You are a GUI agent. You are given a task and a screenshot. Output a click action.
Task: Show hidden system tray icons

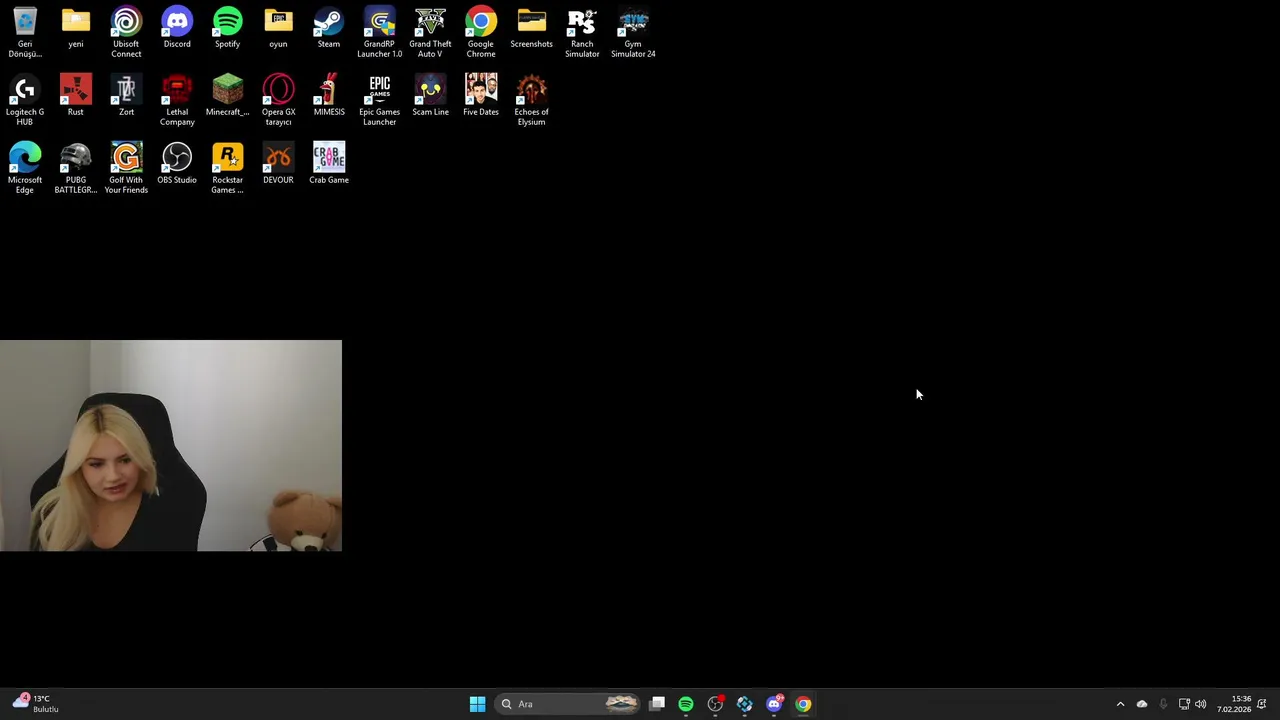click(1120, 704)
